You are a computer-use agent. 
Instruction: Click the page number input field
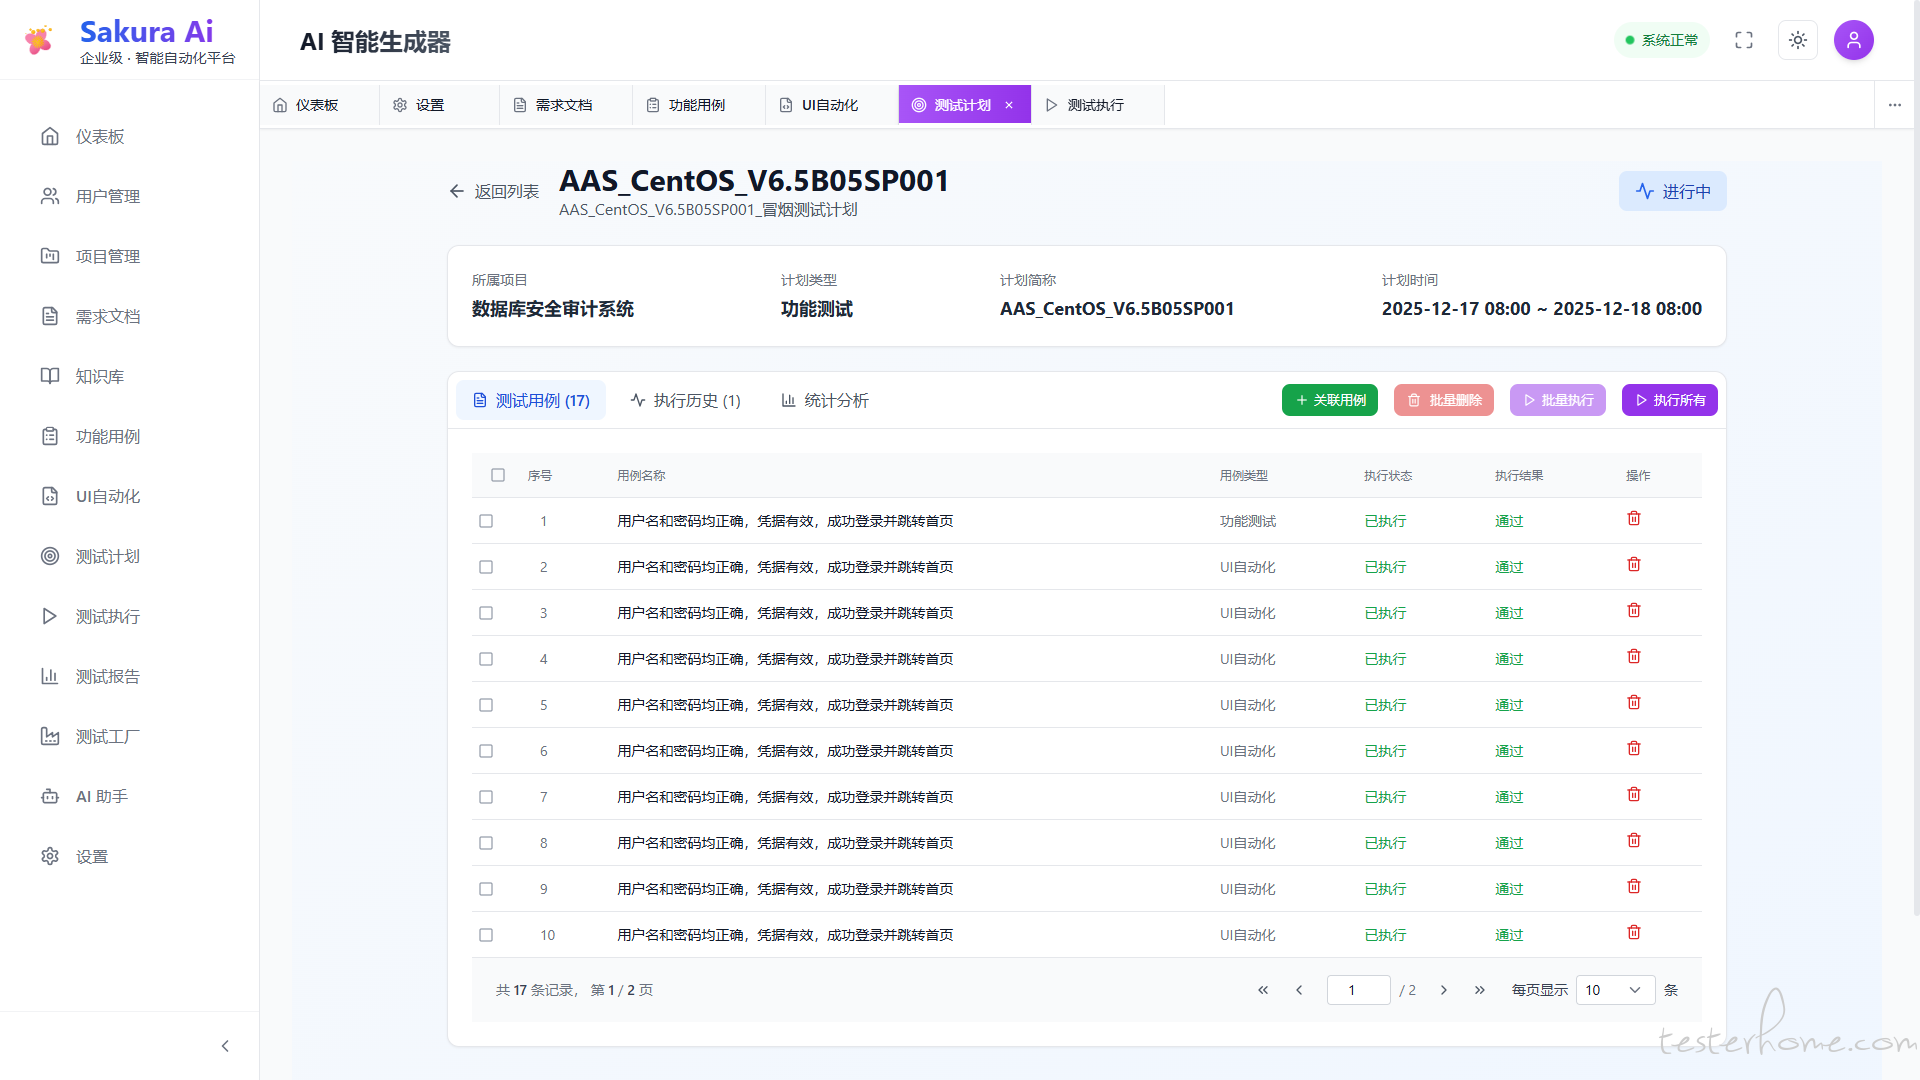[x=1358, y=990]
